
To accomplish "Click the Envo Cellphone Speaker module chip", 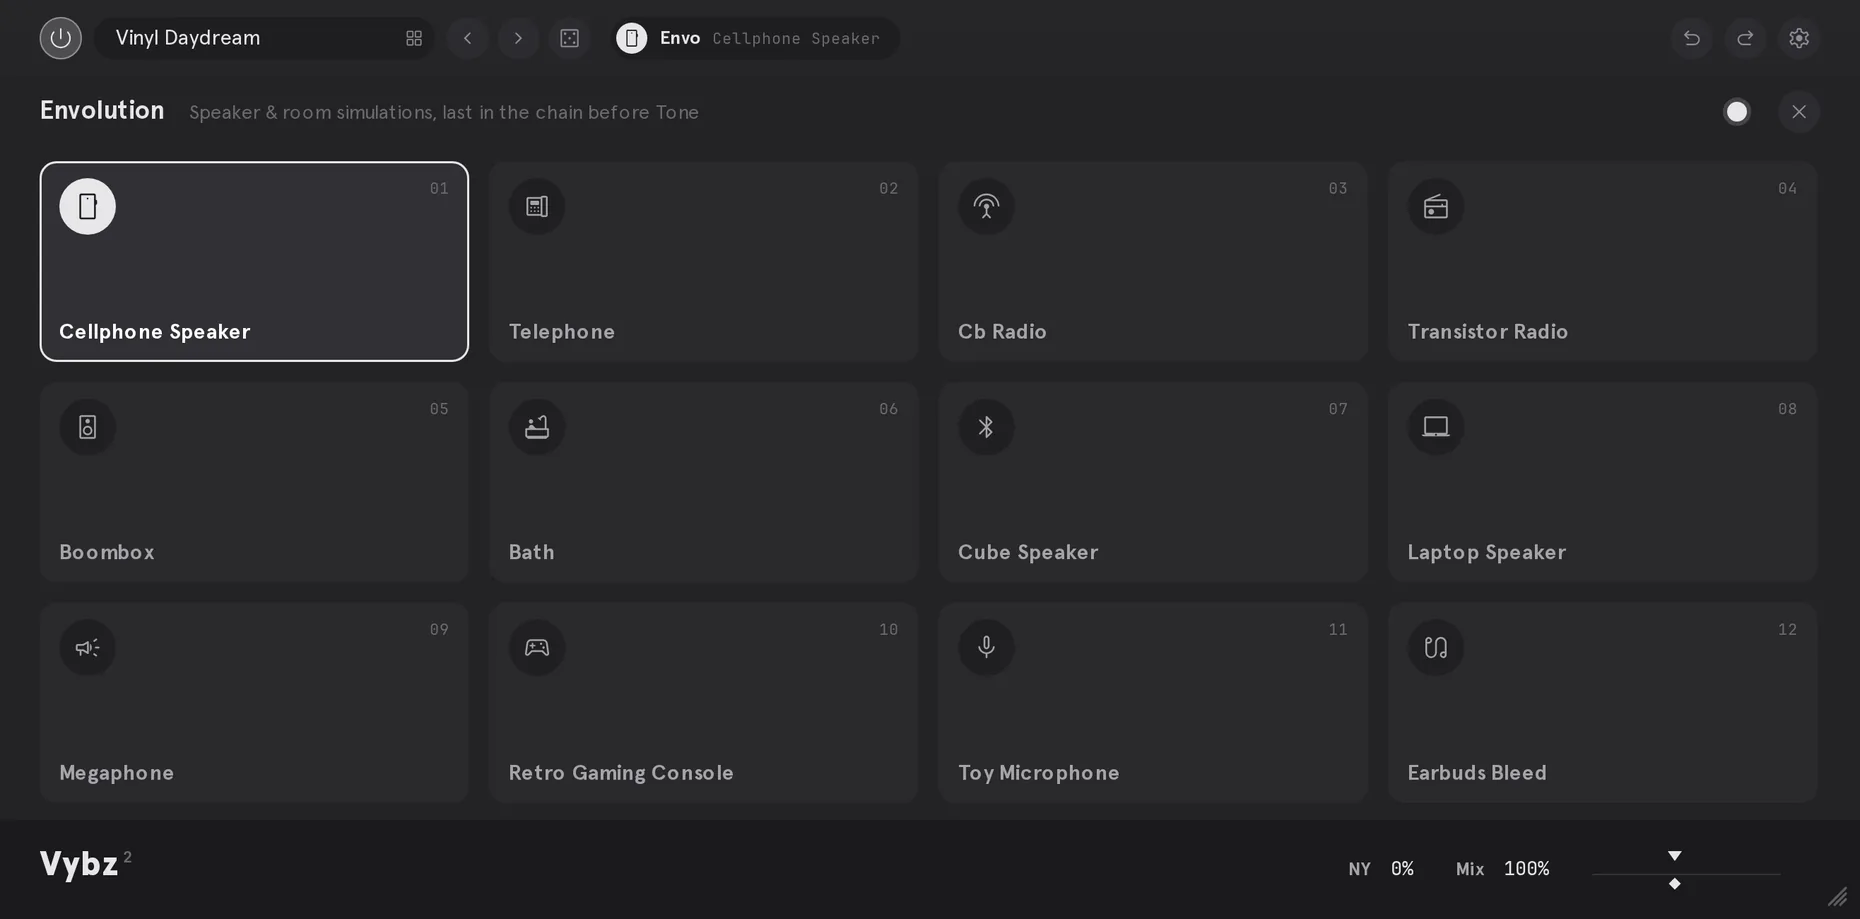I will tap(757, 38).
